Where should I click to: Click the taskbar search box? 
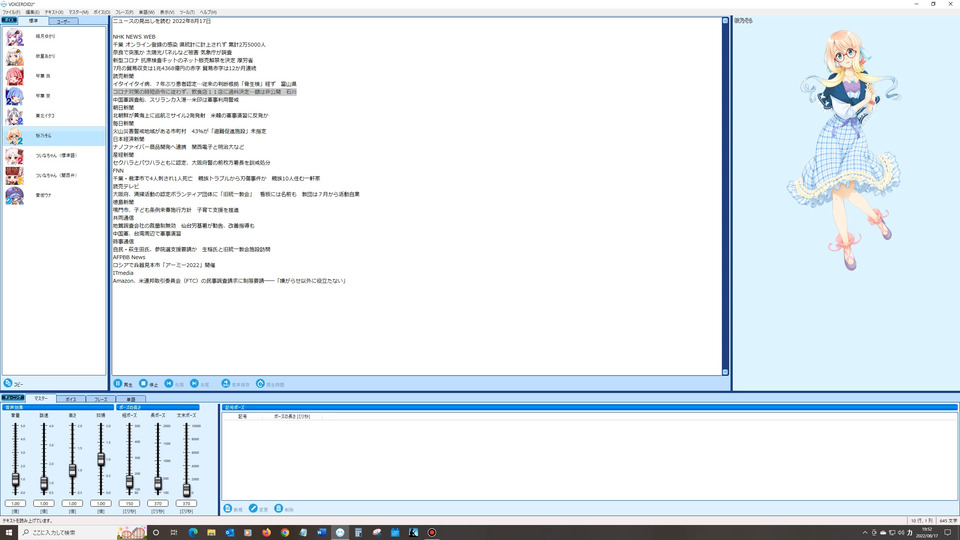tap(83, 533)
